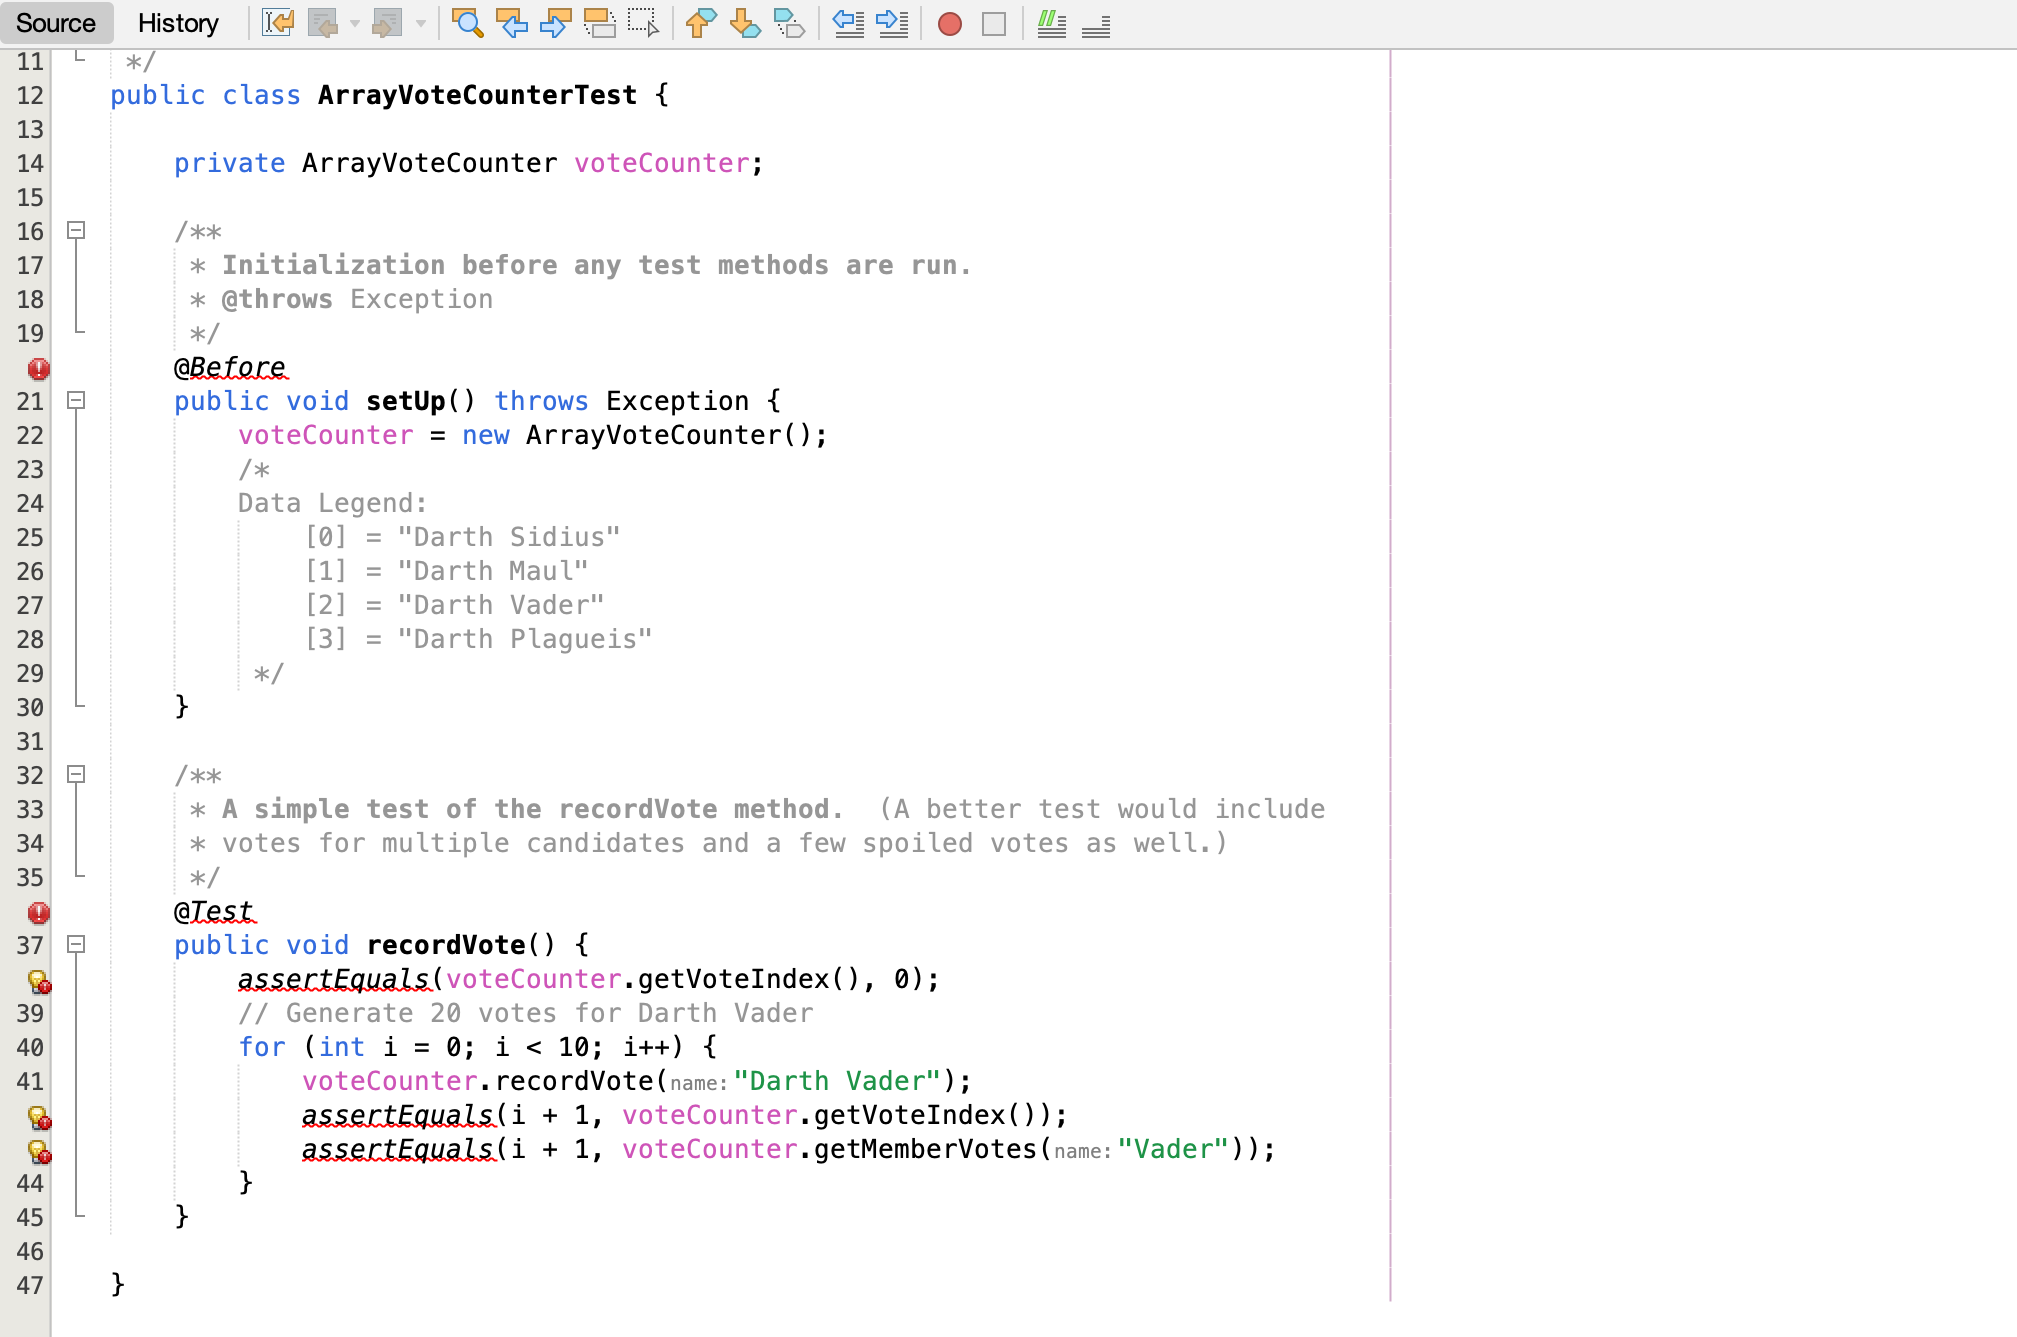Jump to last edit location
2017x1337 pixels.
tap(277, 24)
